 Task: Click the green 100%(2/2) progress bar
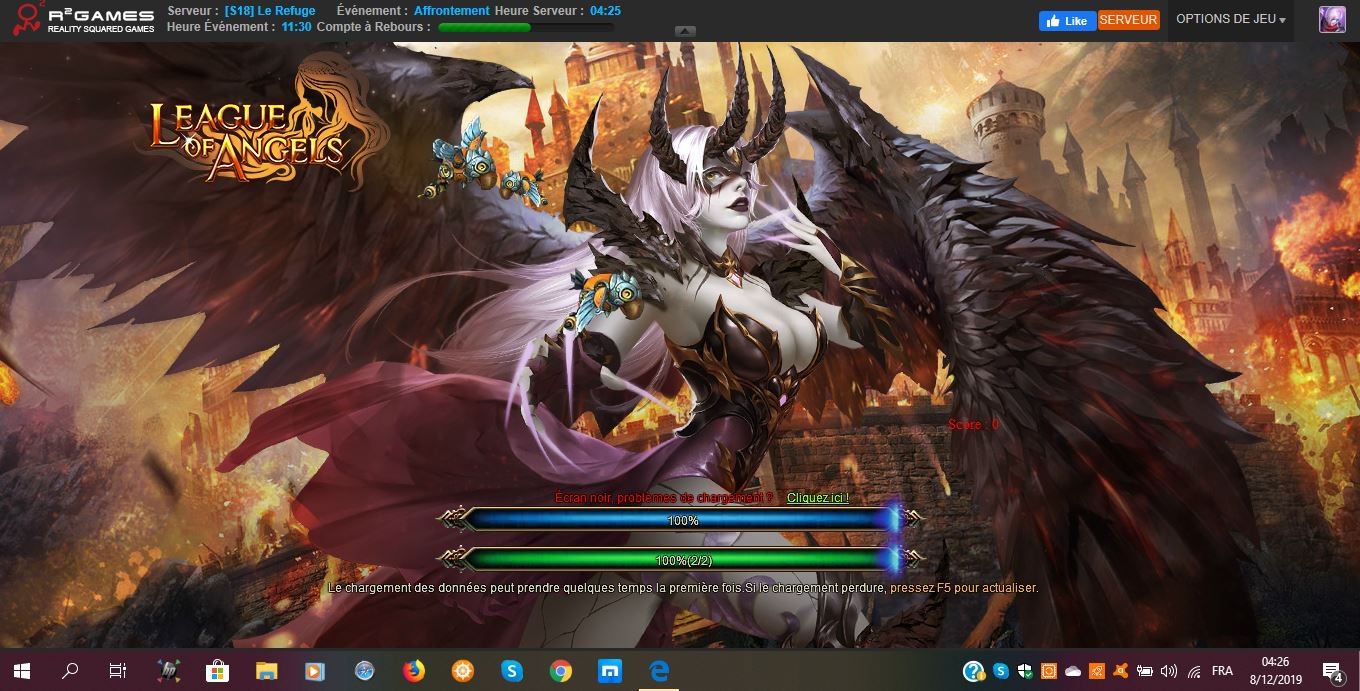(x=683, y=560)
